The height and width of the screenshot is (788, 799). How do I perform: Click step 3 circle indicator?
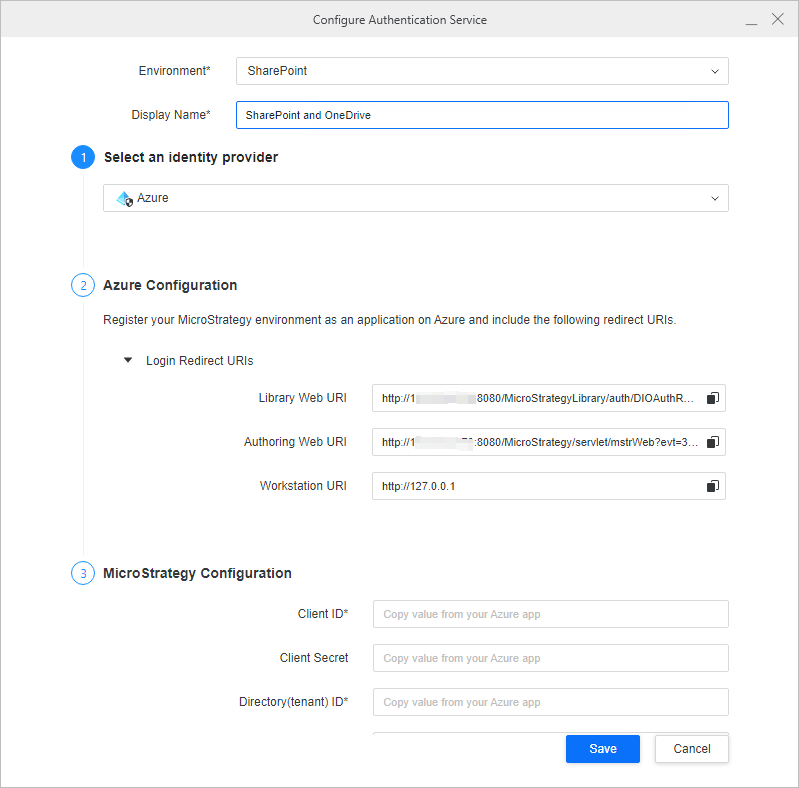coord(82,573)
